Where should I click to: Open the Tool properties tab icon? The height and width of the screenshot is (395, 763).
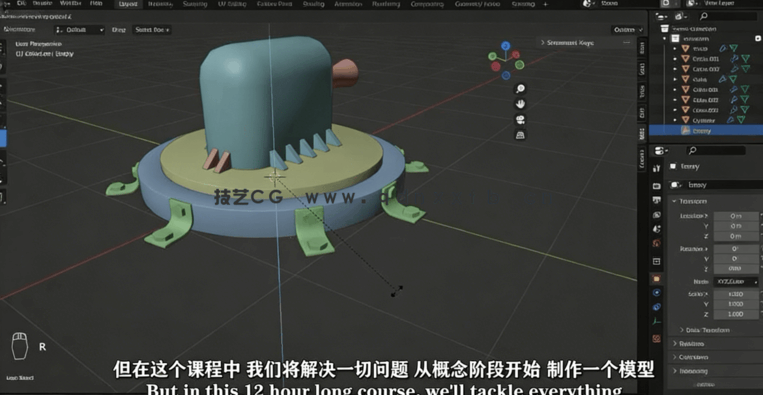[656, 168]
